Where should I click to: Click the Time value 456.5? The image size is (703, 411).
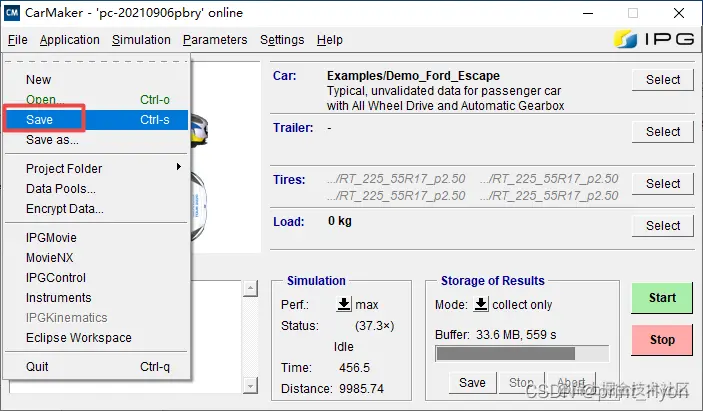coord(355,368)
